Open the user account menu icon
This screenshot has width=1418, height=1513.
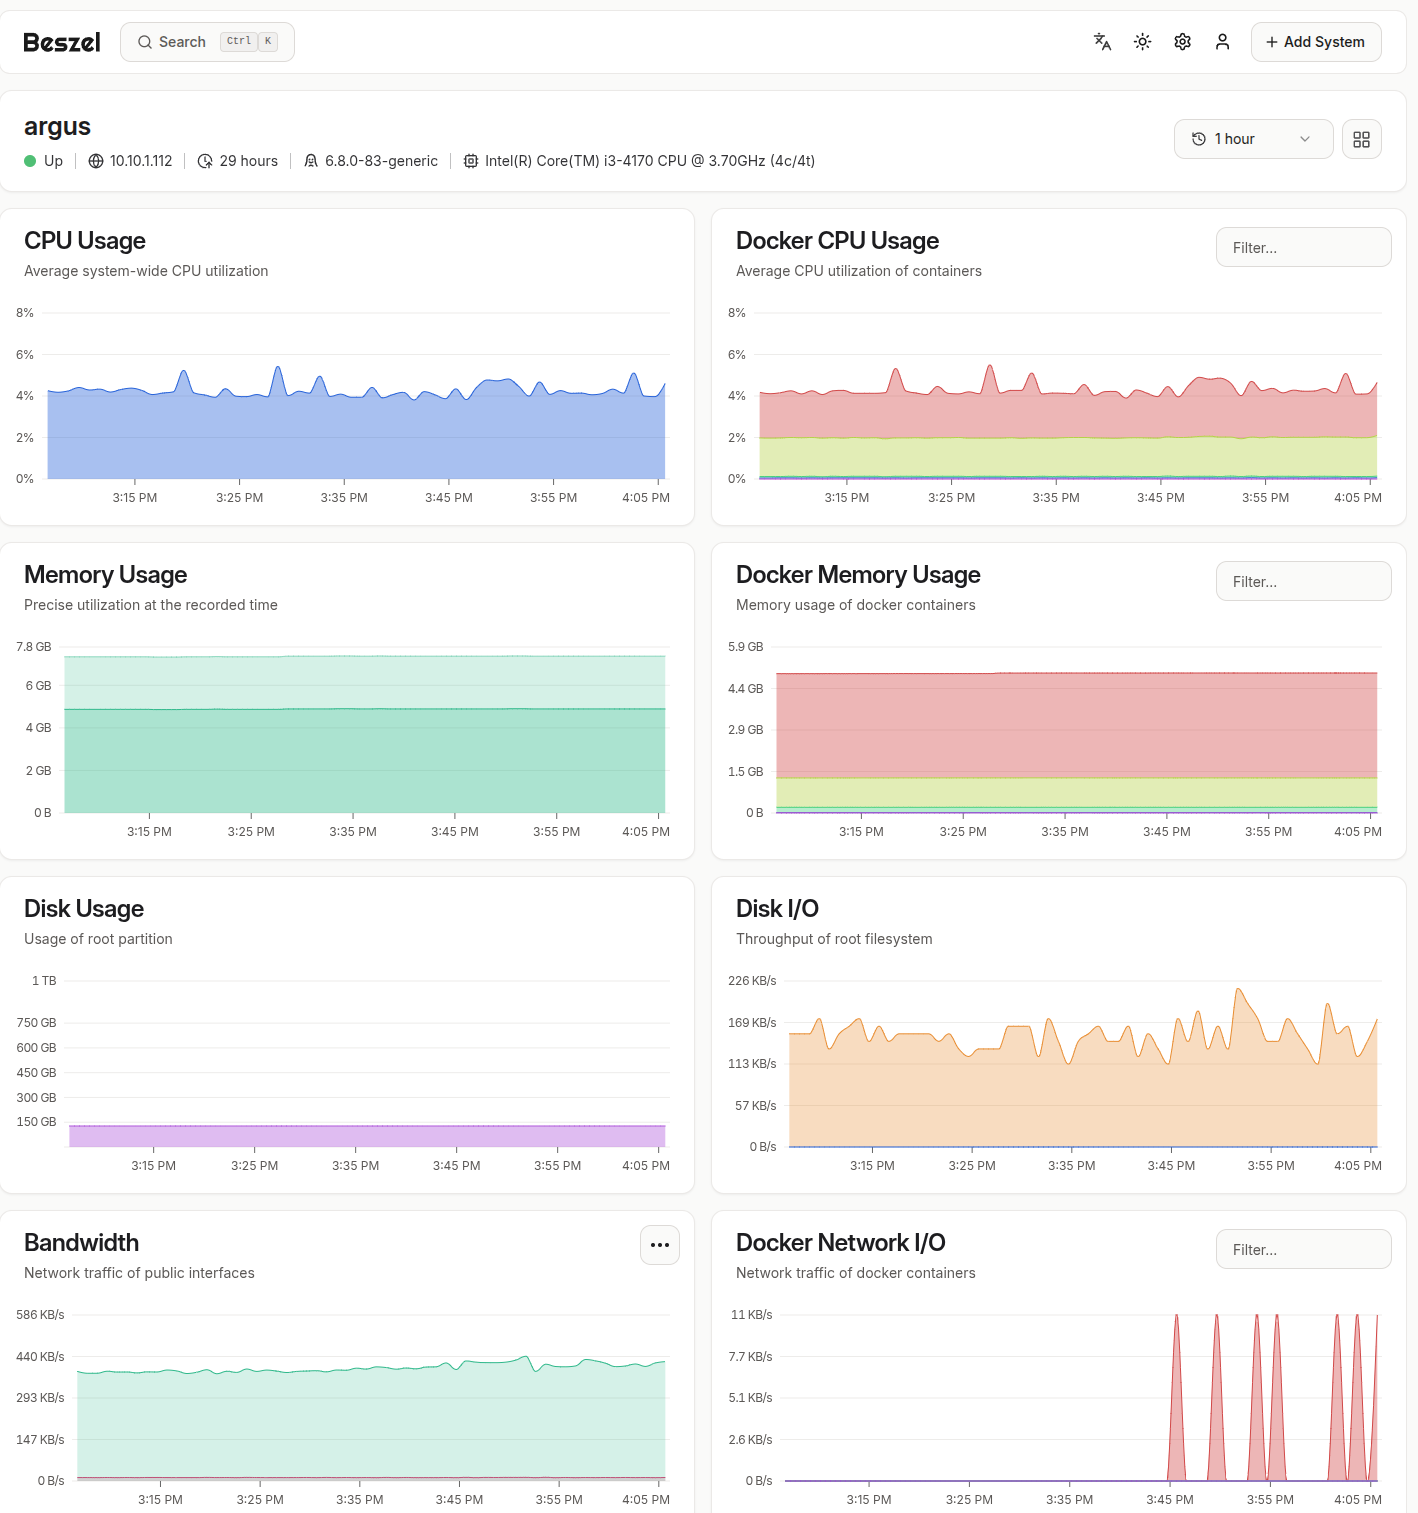pyautogui.click(x=1222, y=42)
